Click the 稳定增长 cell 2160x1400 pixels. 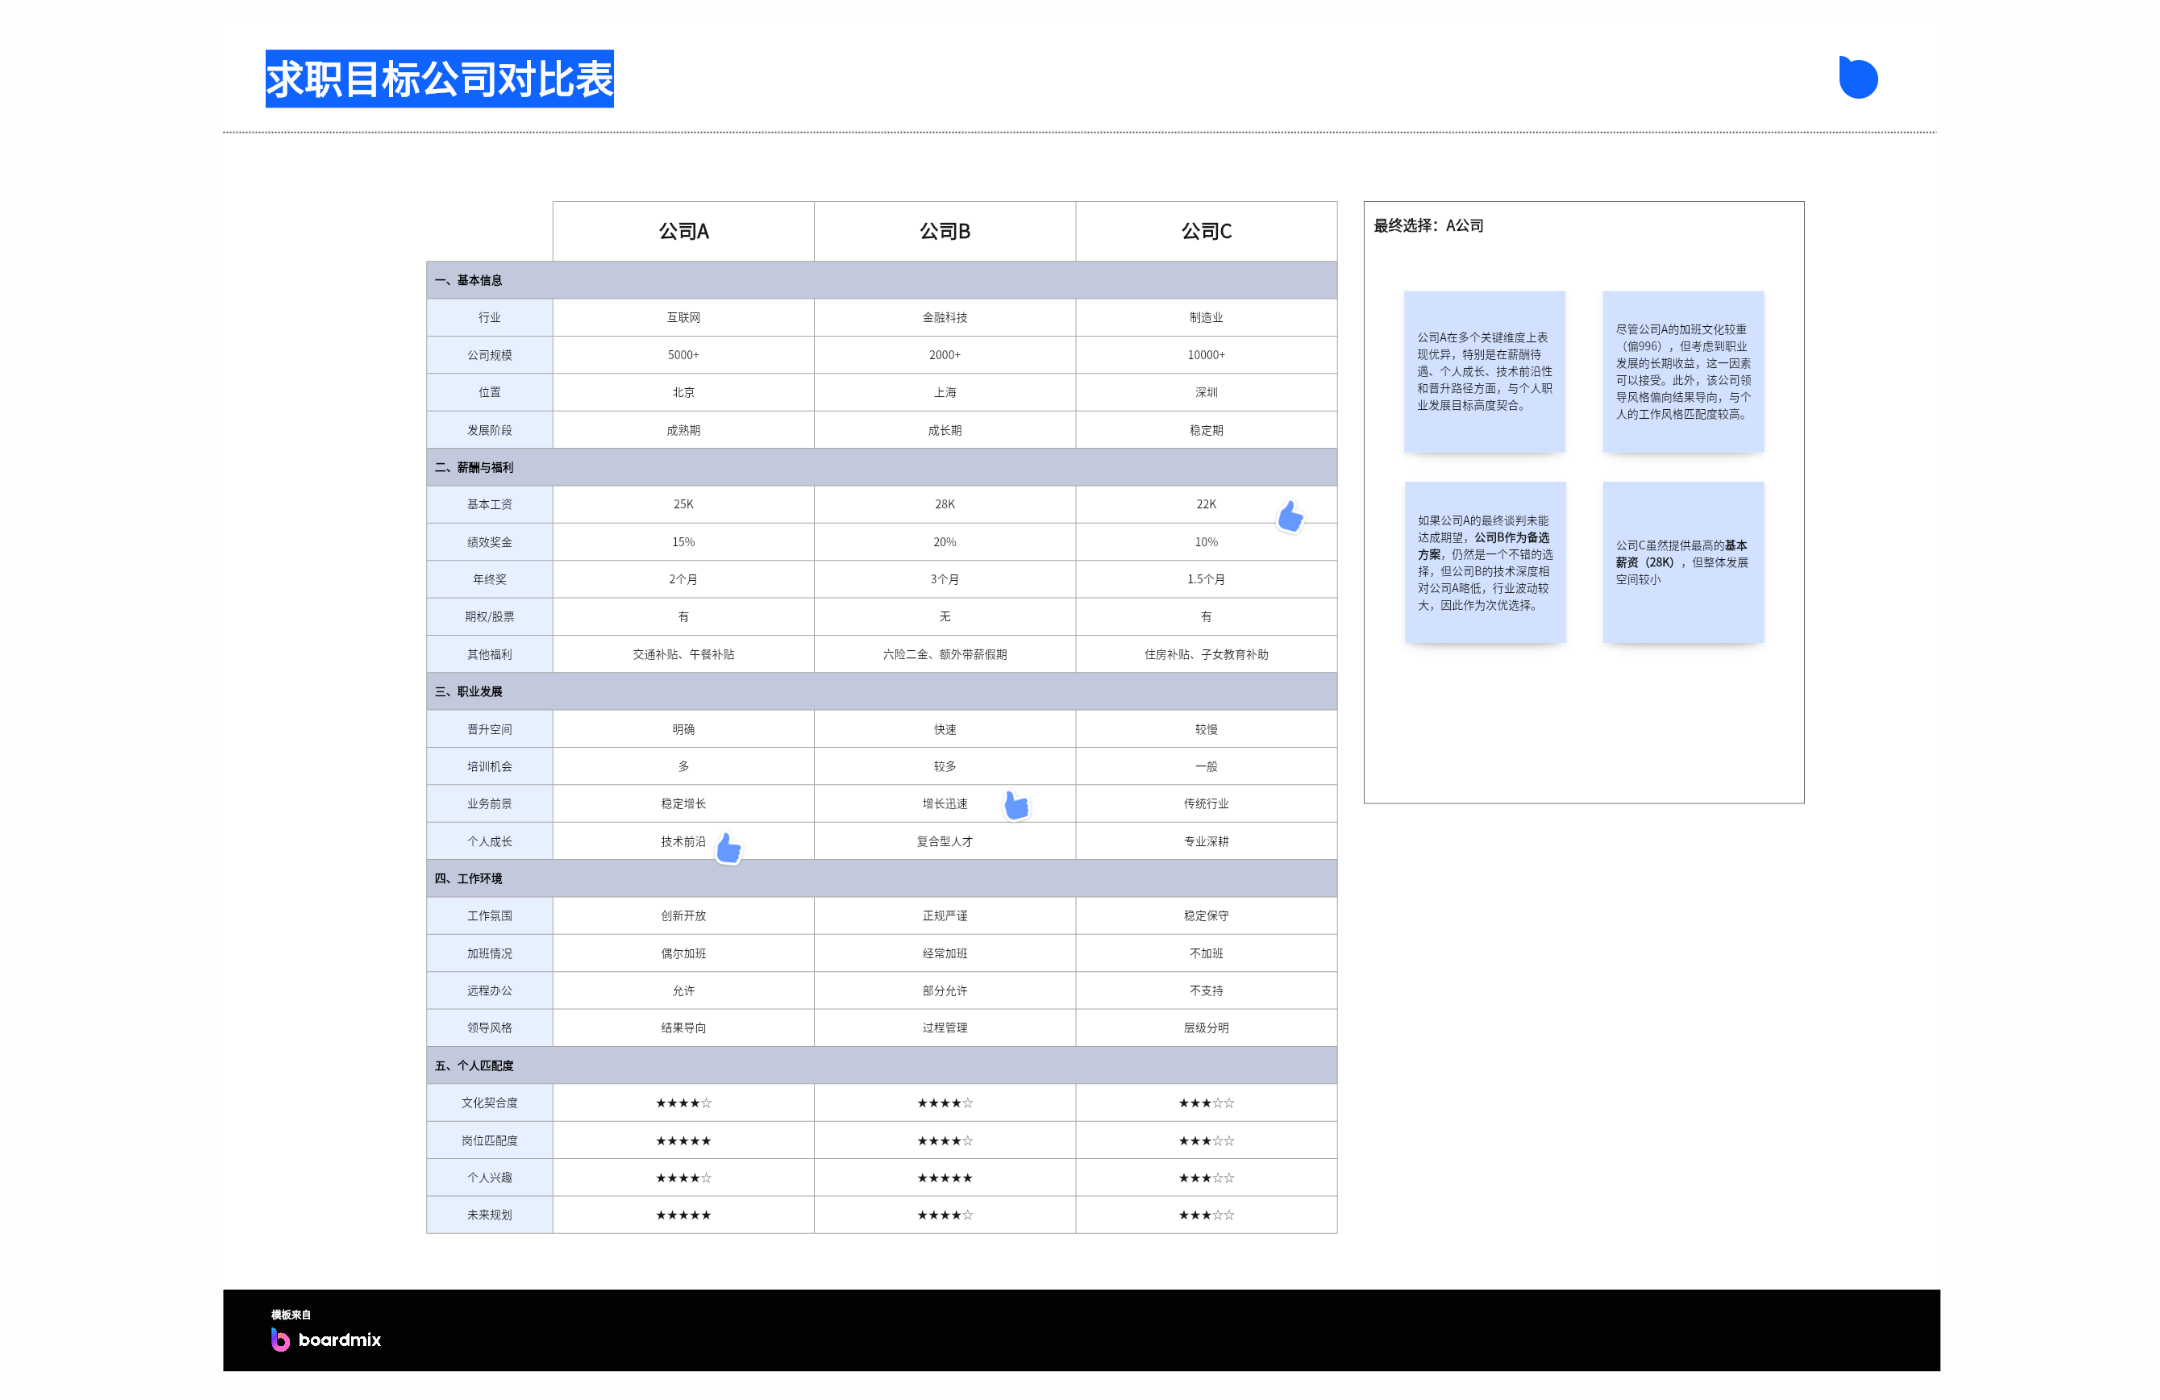[x=683, y=803]
